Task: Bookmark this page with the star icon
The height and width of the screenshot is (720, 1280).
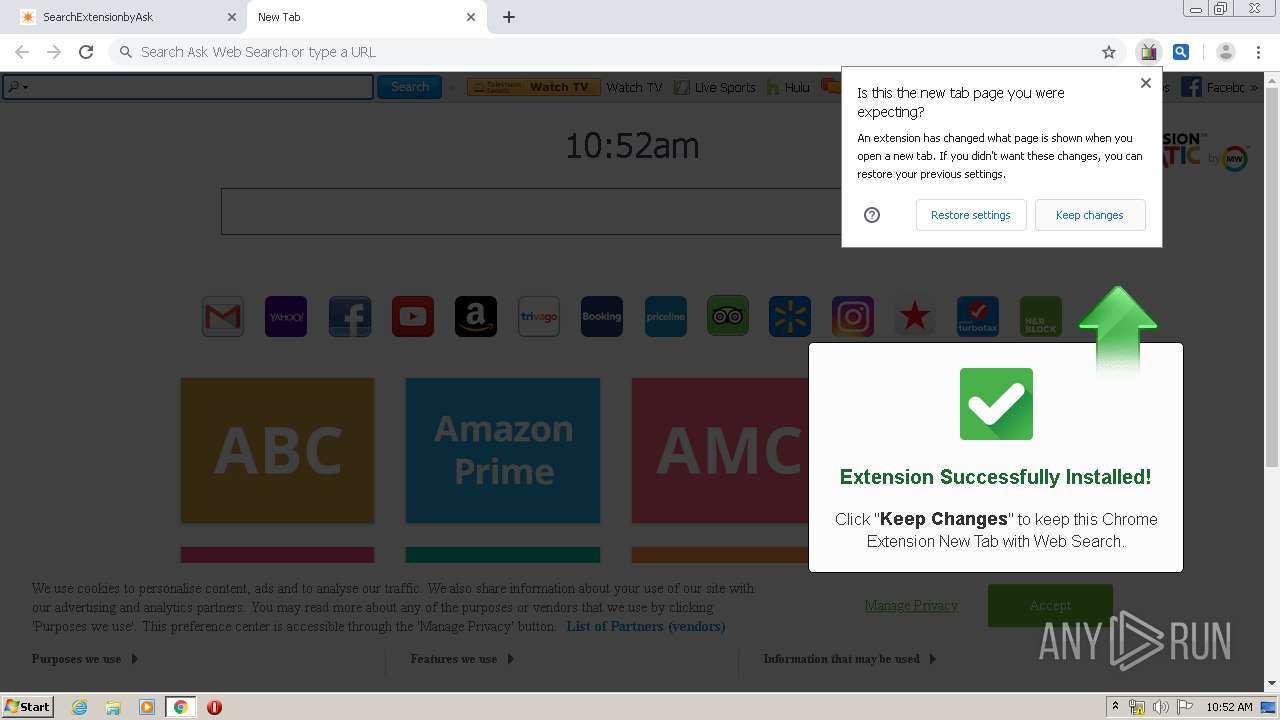Action: point(1109,52)
